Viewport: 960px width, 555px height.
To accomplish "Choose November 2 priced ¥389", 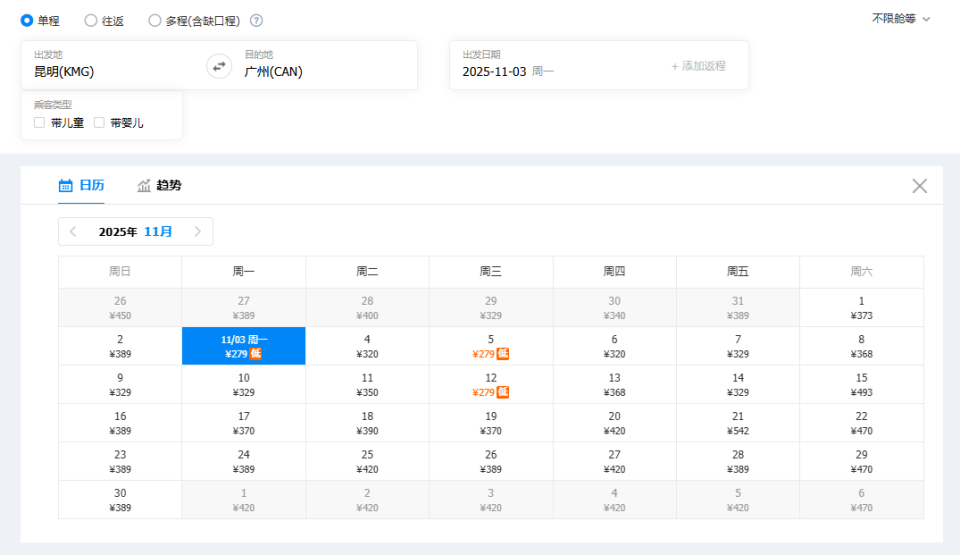I will tap(120, 346).
